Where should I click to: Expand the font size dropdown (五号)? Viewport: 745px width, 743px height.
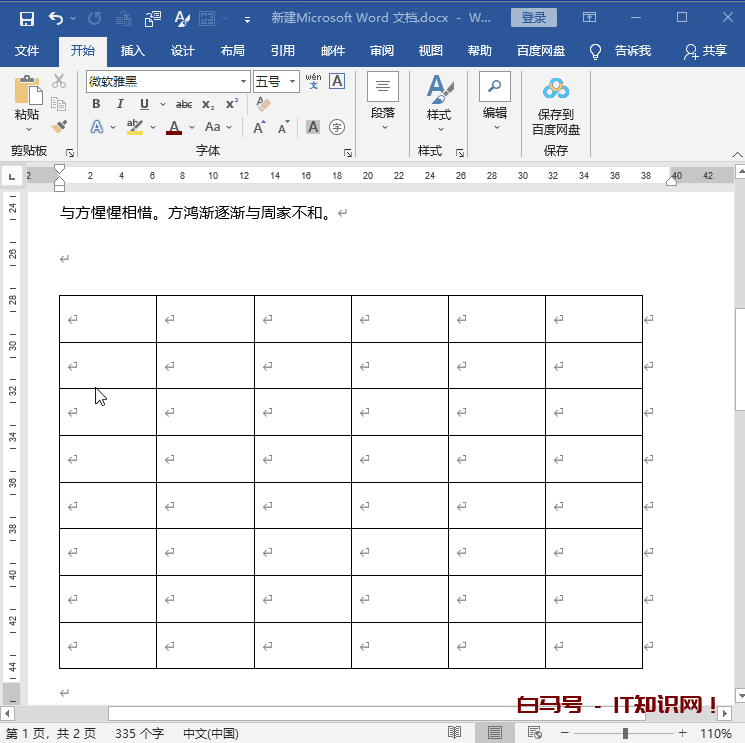pos(293,82)
